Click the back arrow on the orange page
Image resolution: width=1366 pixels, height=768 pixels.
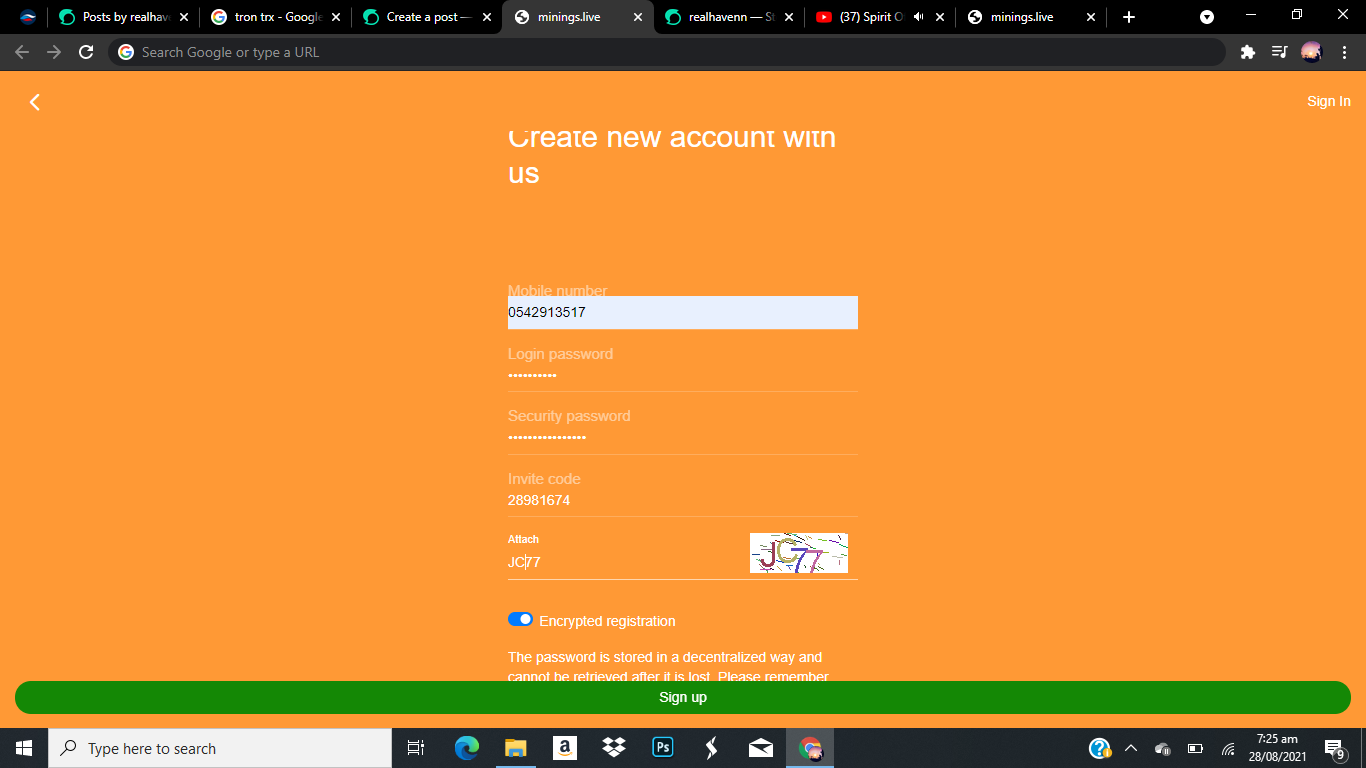pos(35,101)
